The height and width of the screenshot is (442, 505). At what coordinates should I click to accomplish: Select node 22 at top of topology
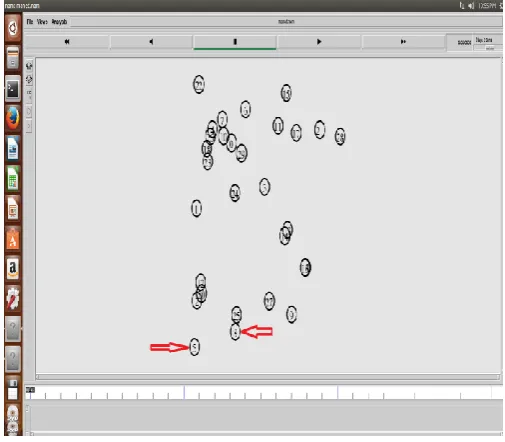[x=199, y=85]
